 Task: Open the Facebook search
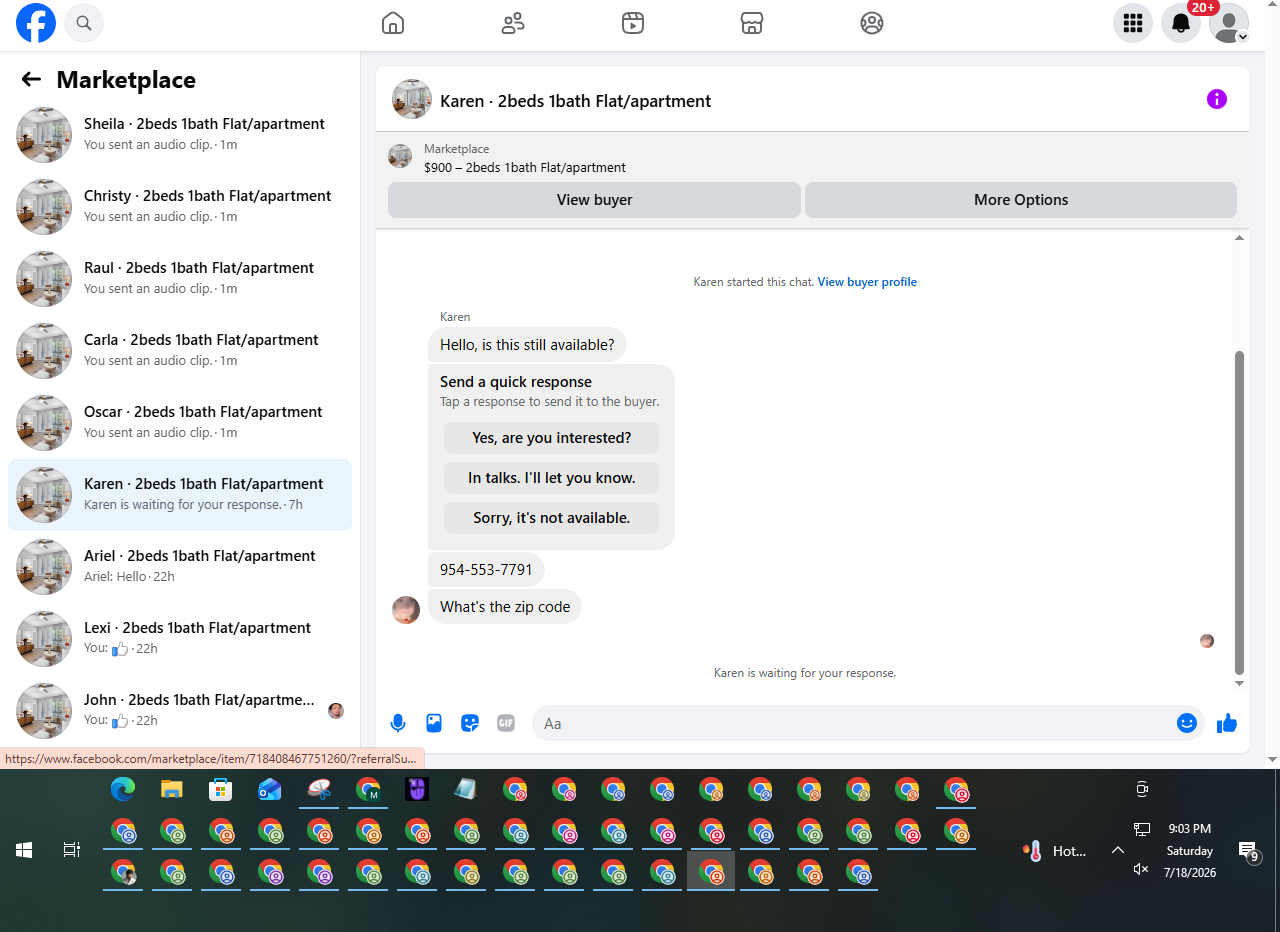(84, 23)
